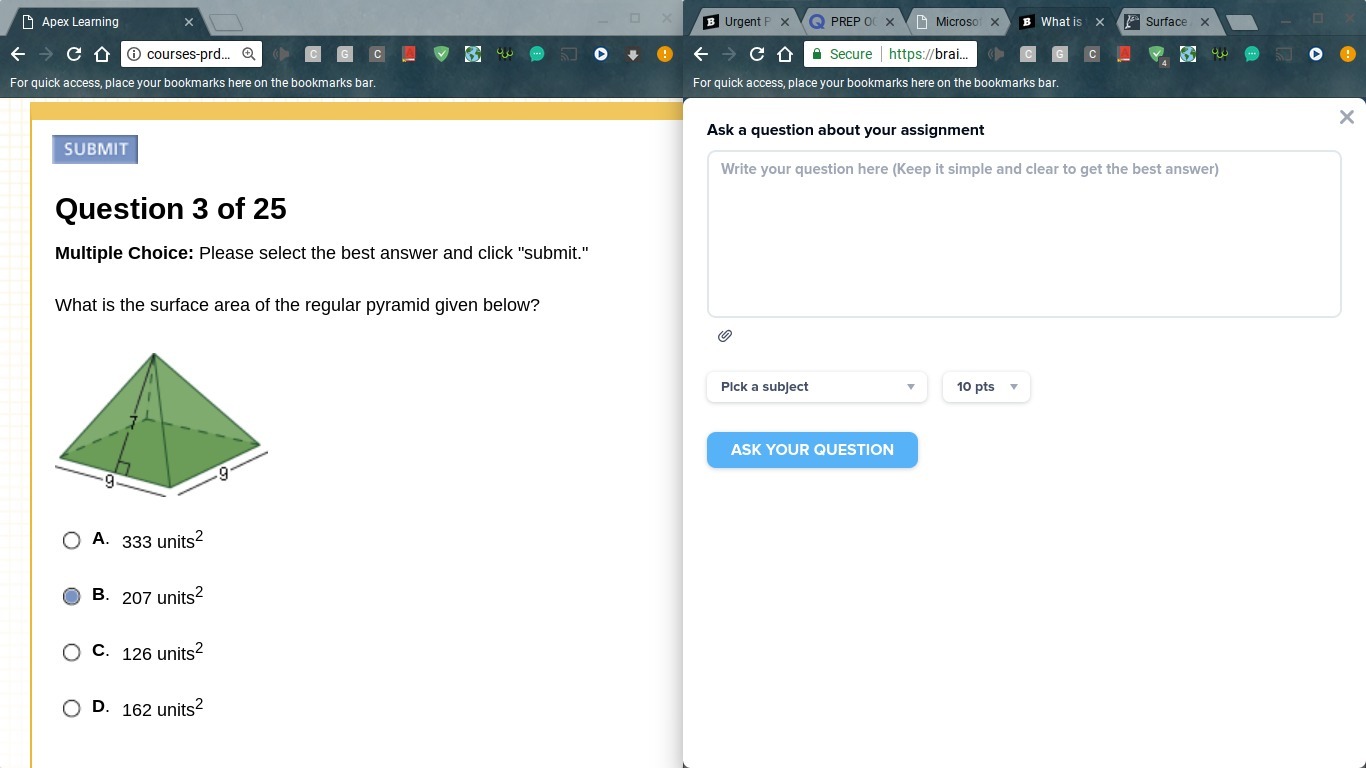
Task: Switch to the What is tab
Action: 1061,22
